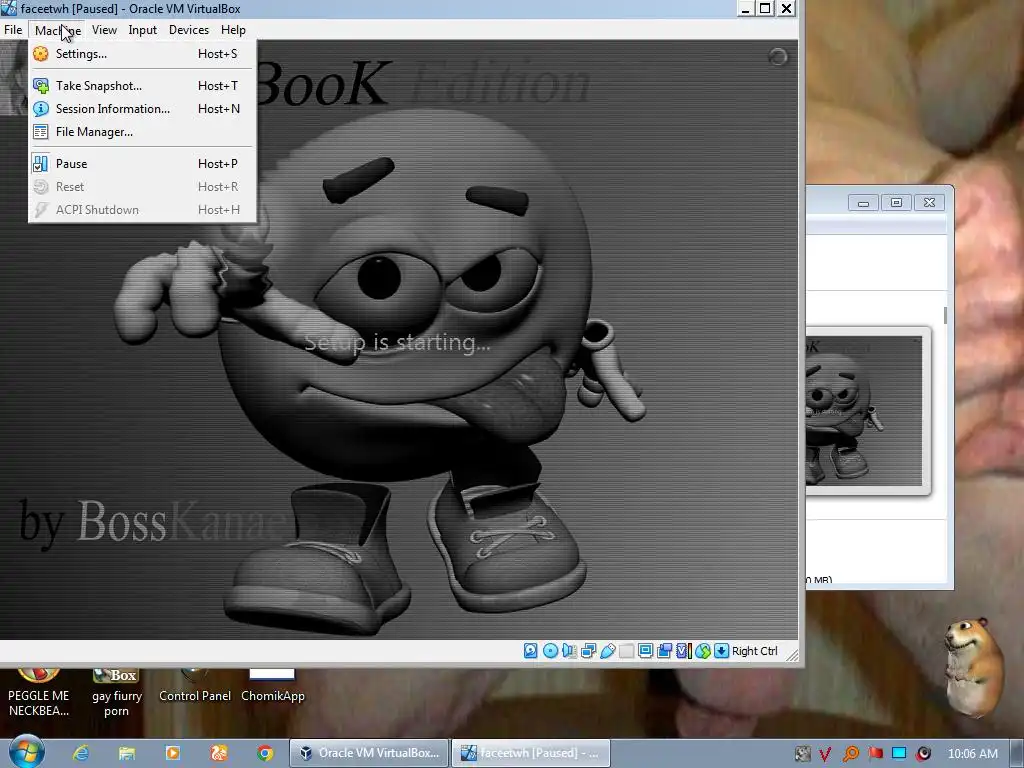Click the greyed-out ACPI Shutdown entry

coord(142,209)
